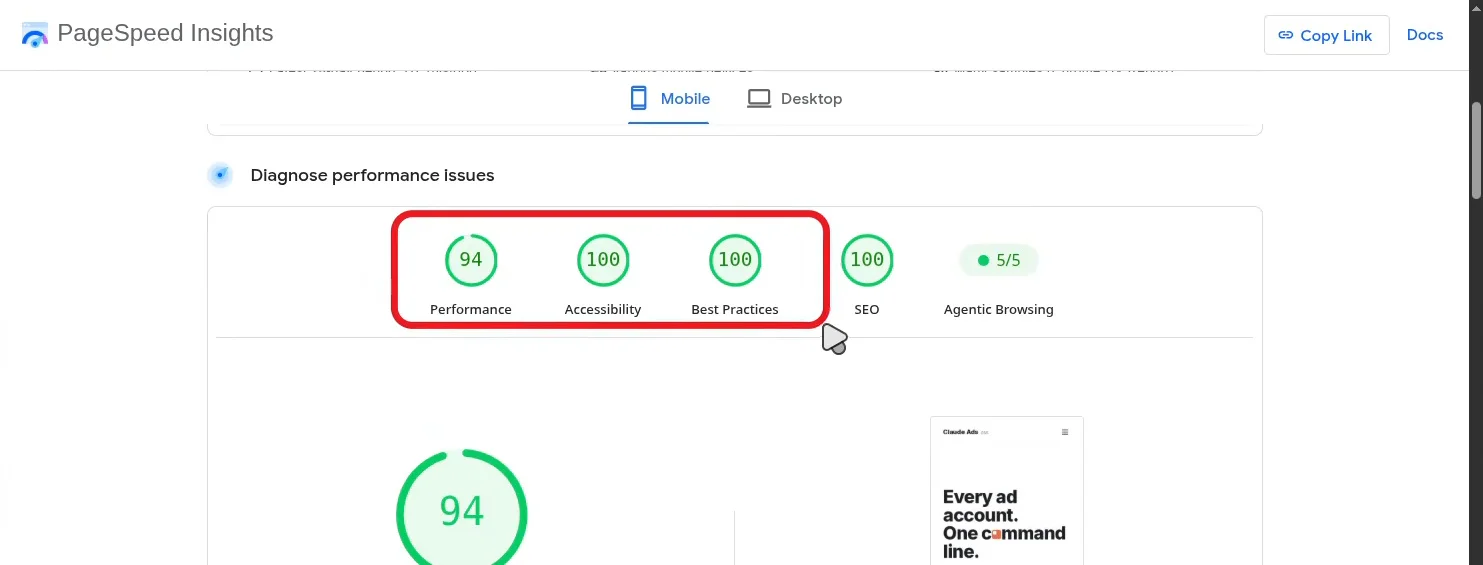Click the page vertical scrollbar thumb
The image size is (1483, 565).
(1476, 150)
